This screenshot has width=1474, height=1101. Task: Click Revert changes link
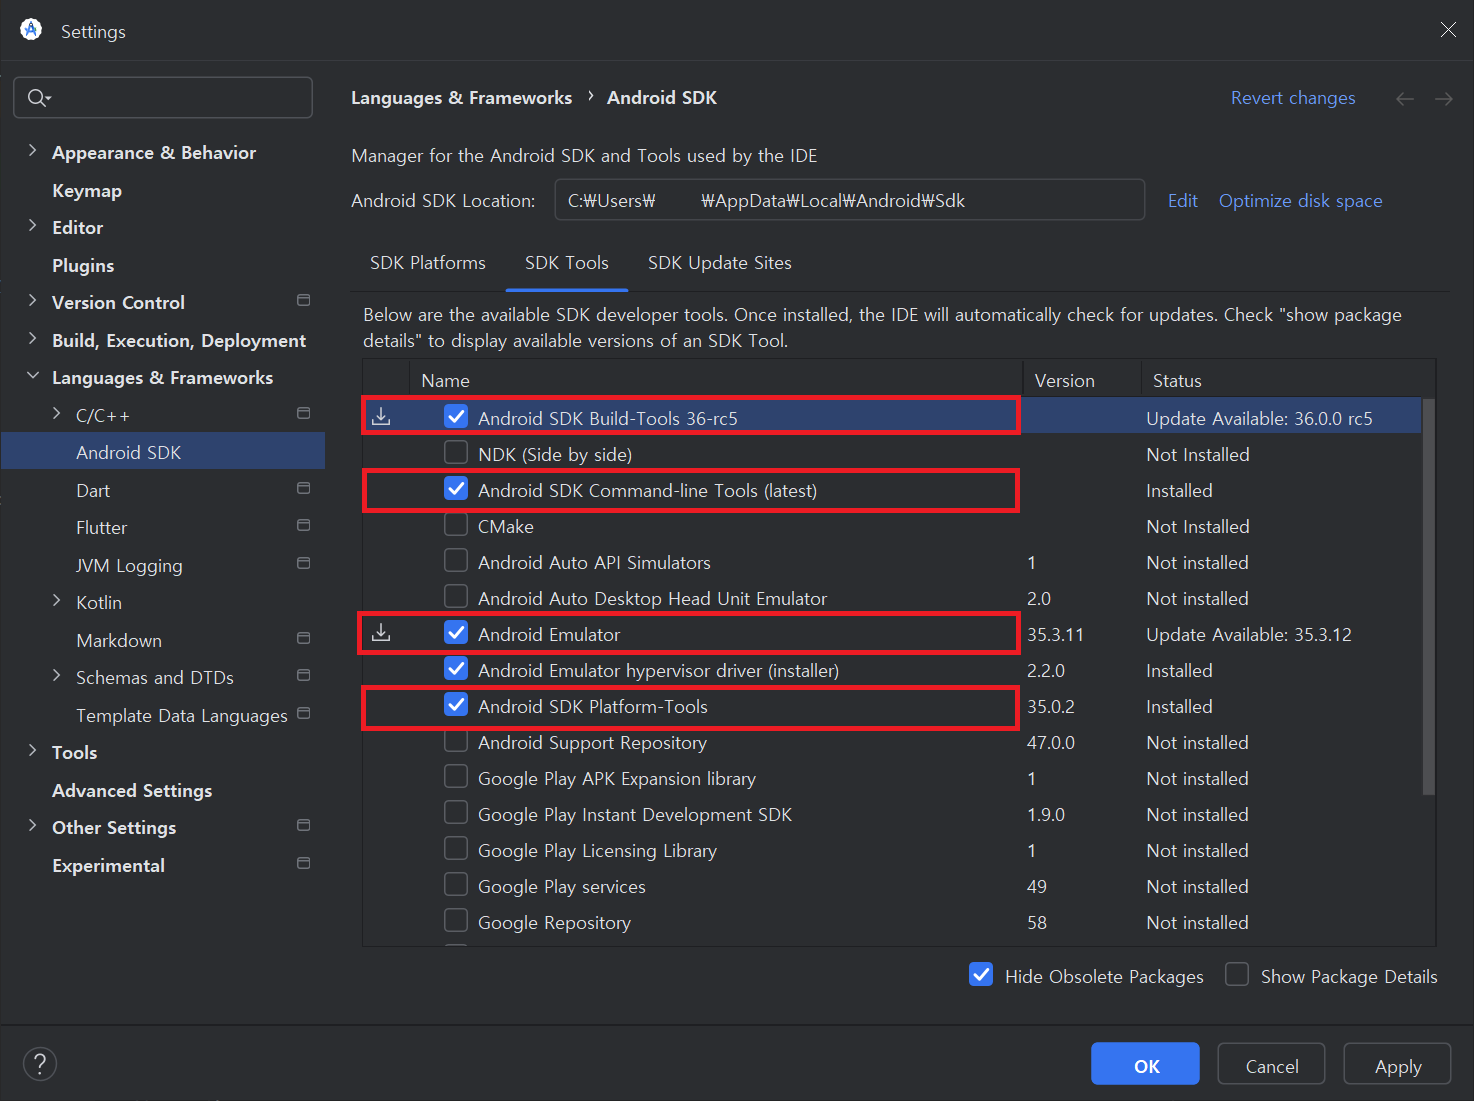[1293, 98]
